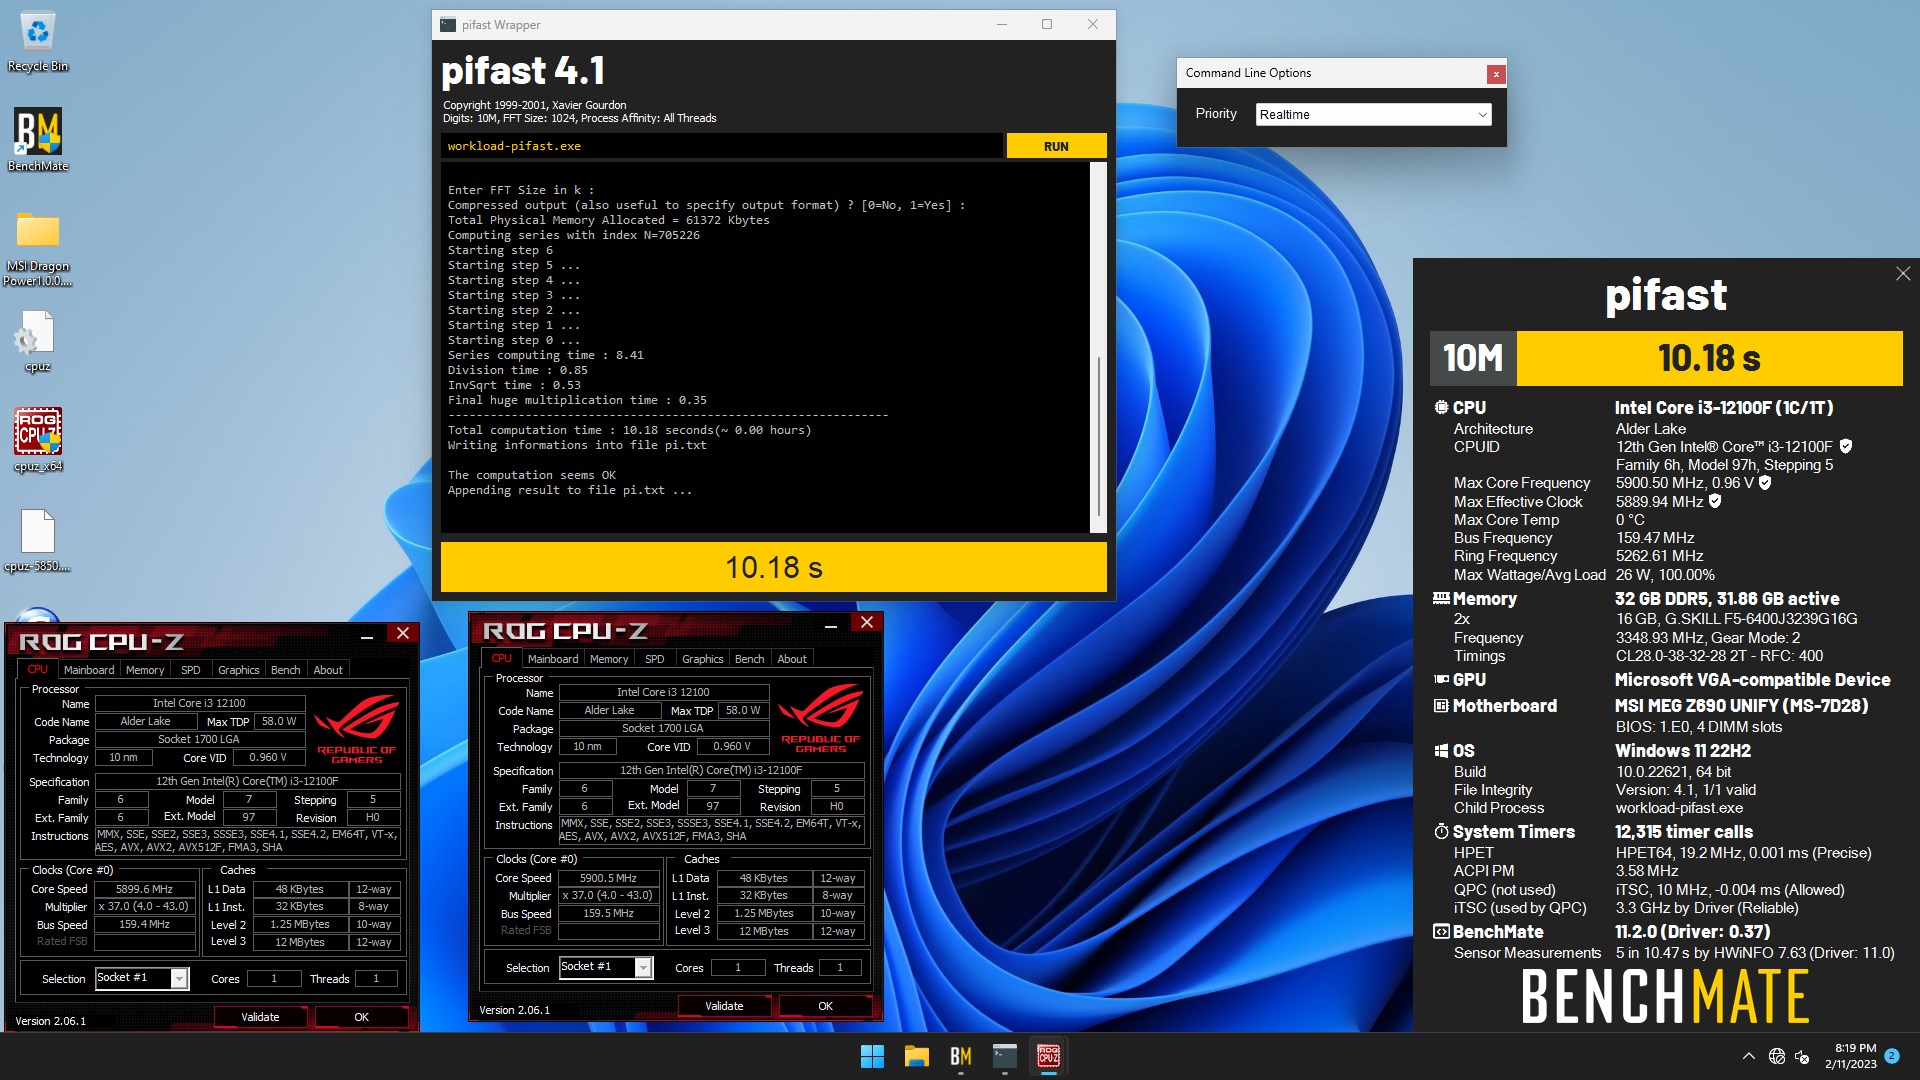
Task: Click OK in right CPU-Z window
Action: 825,1006
